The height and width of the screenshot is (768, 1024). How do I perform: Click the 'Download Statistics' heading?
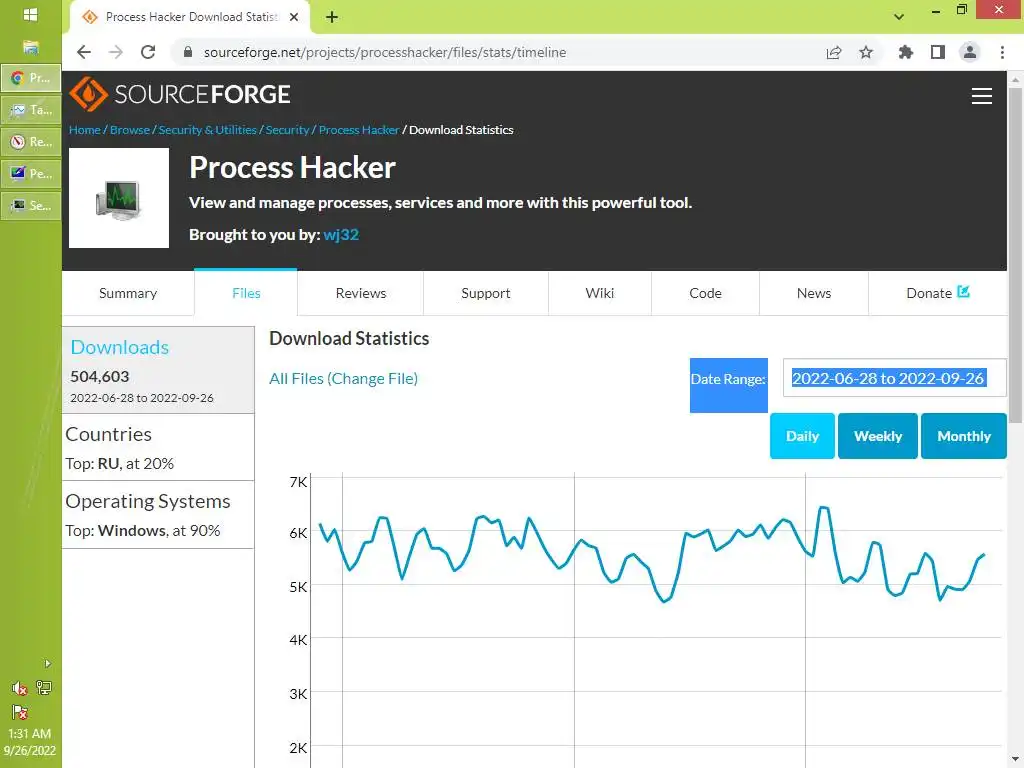(349, 338)
